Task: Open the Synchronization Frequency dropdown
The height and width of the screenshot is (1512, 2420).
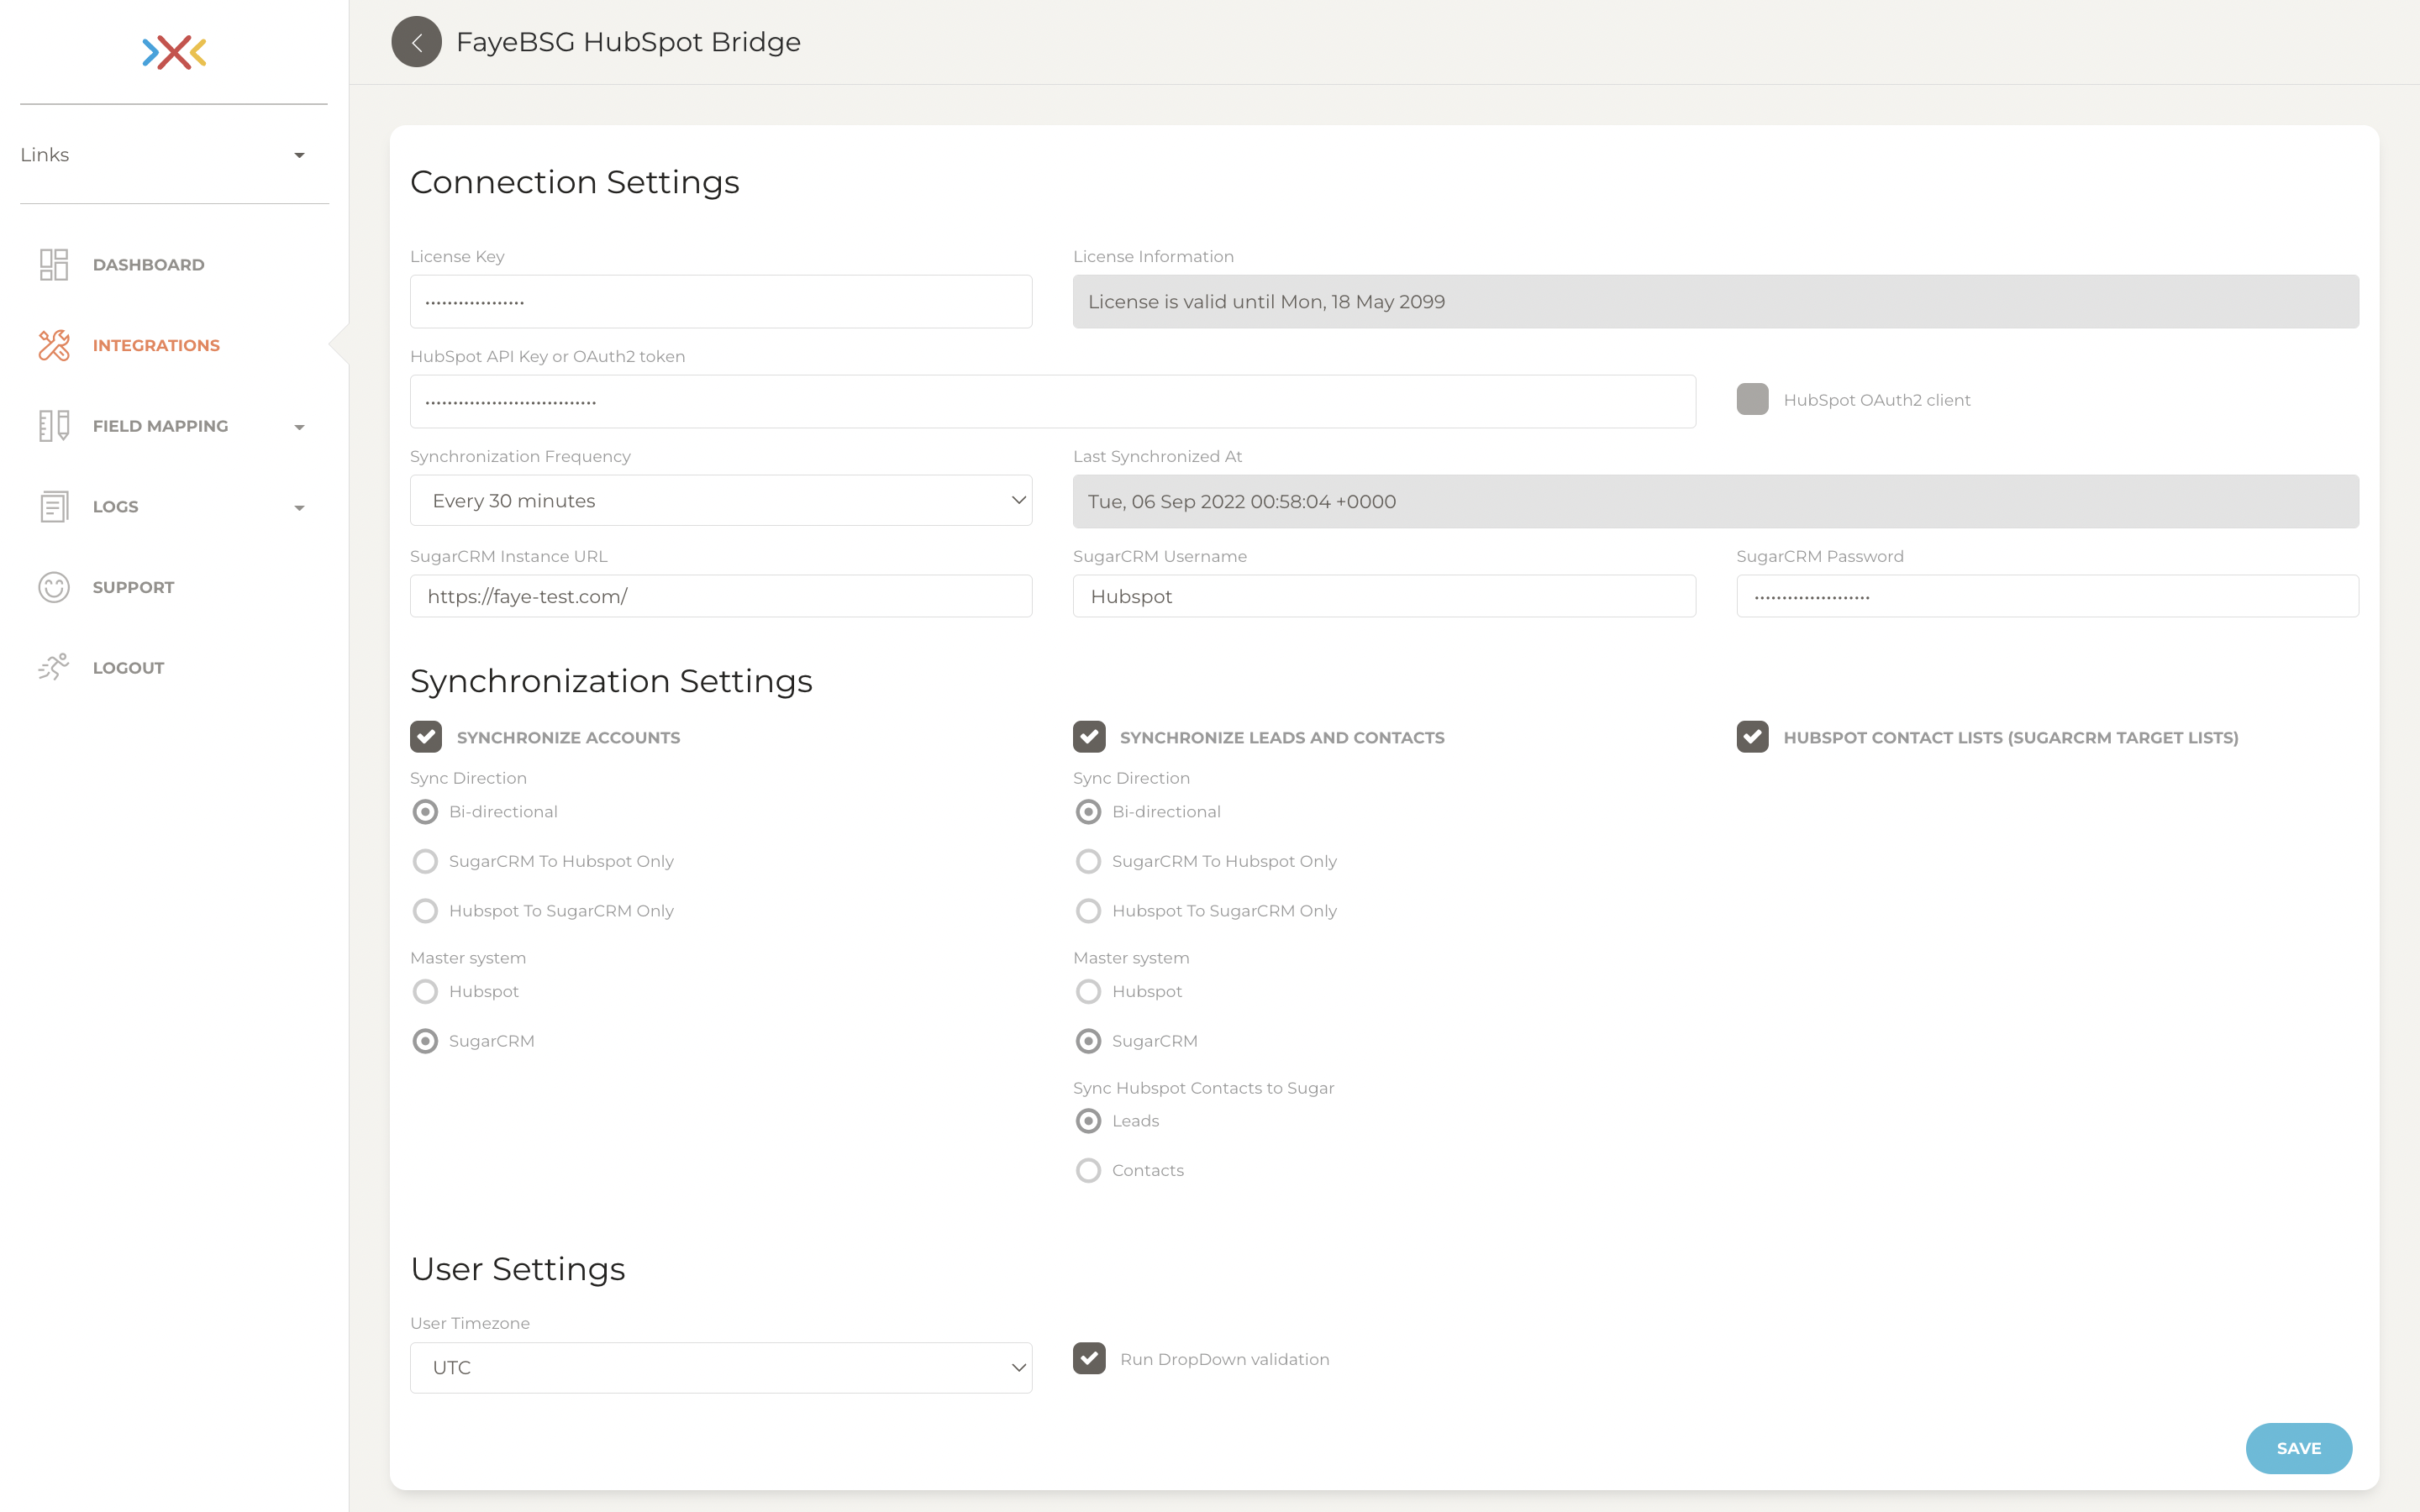Action: click(x=721, y=501)
